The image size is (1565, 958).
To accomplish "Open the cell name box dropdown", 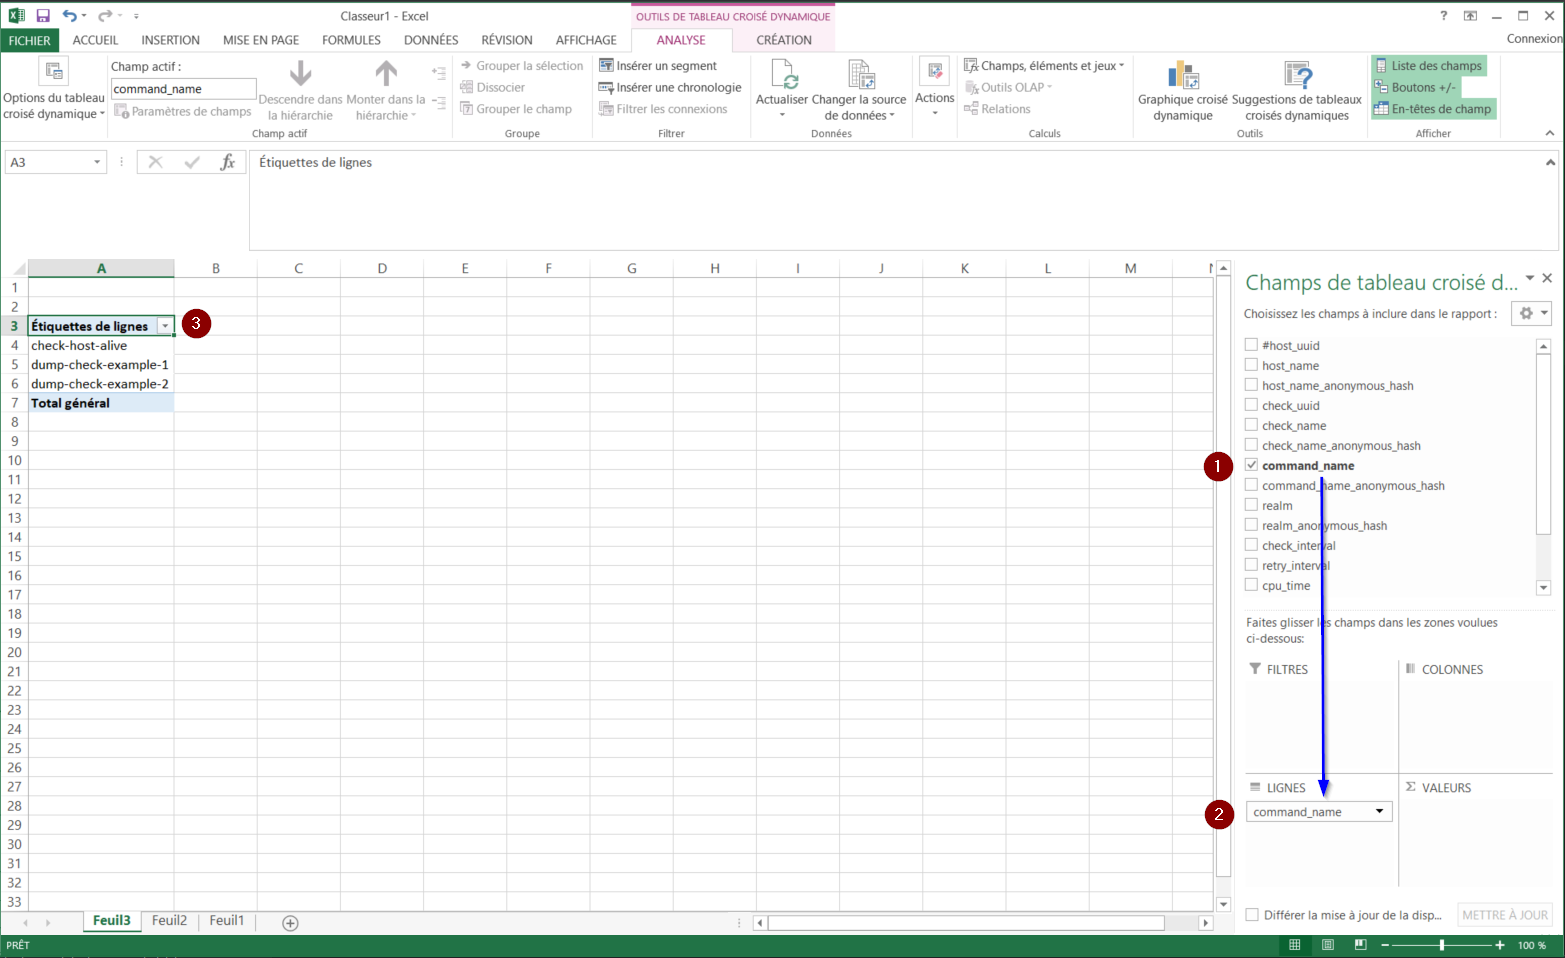I will pos(97,162).
